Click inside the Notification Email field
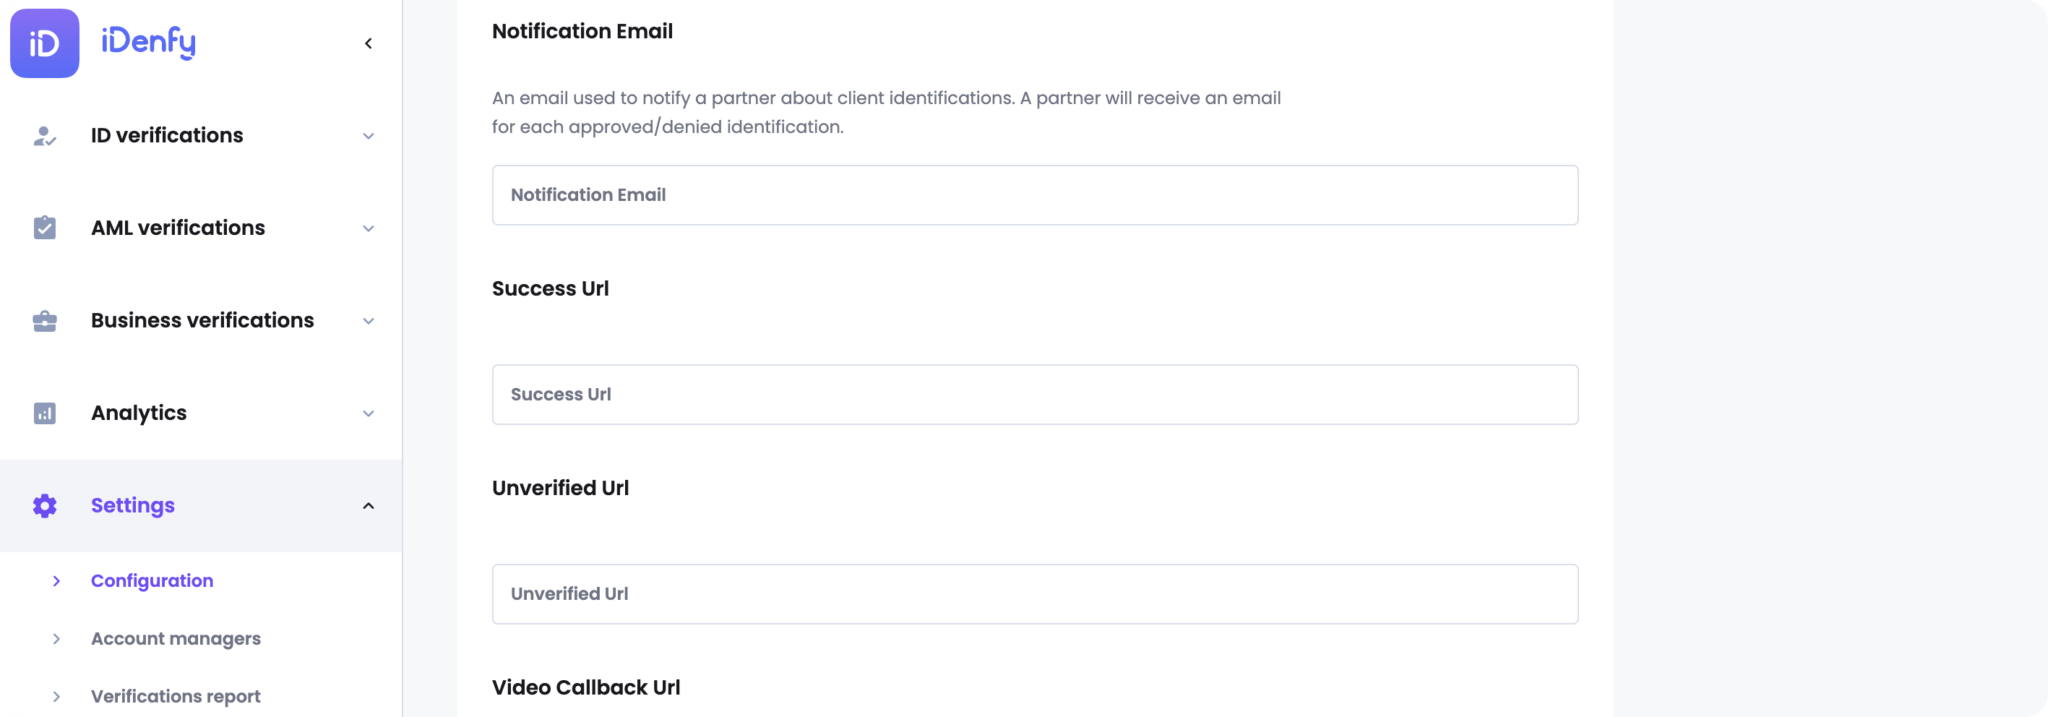 point(1034,195)
